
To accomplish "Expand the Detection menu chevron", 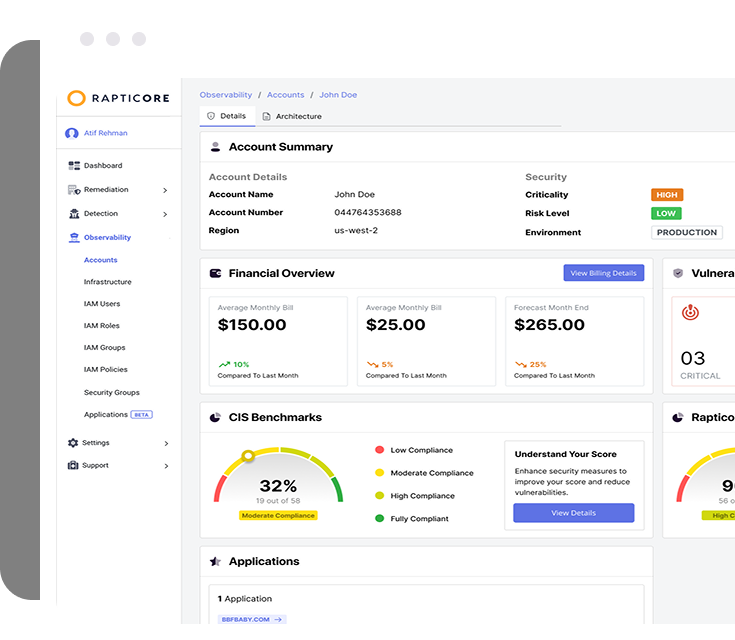I will [165, 214].
